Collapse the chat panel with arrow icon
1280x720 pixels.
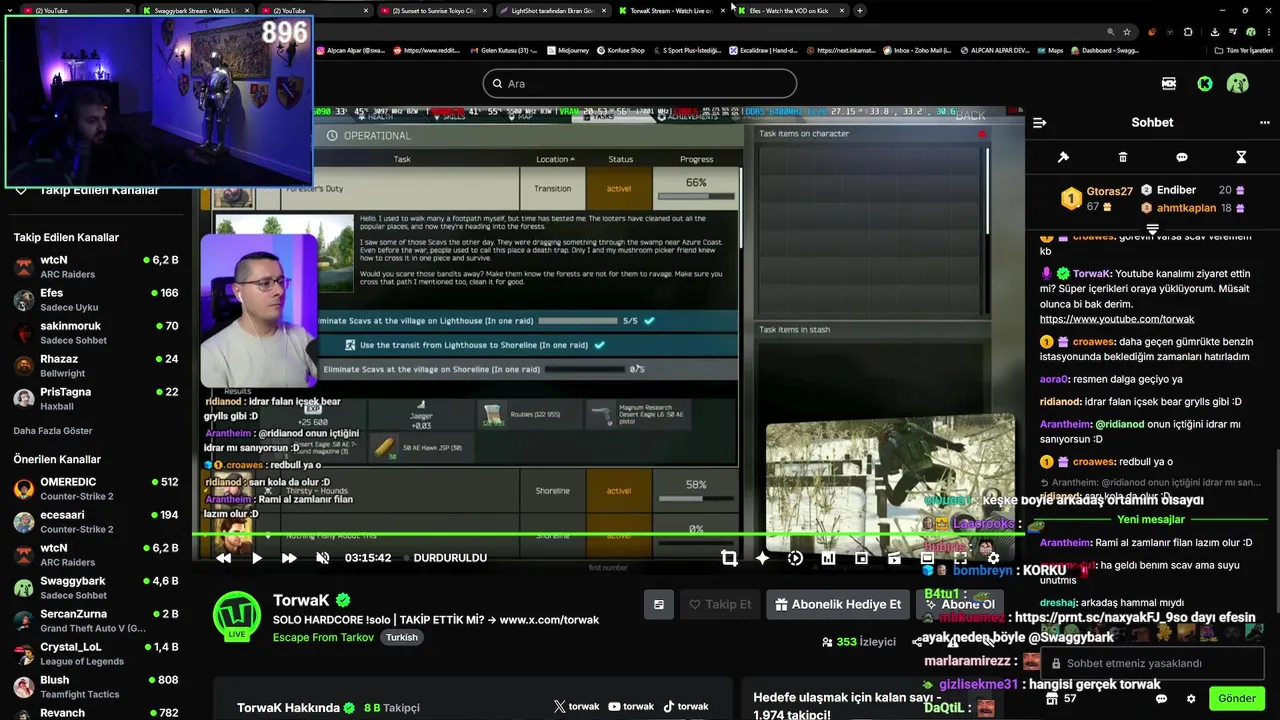coord(1040,122)
